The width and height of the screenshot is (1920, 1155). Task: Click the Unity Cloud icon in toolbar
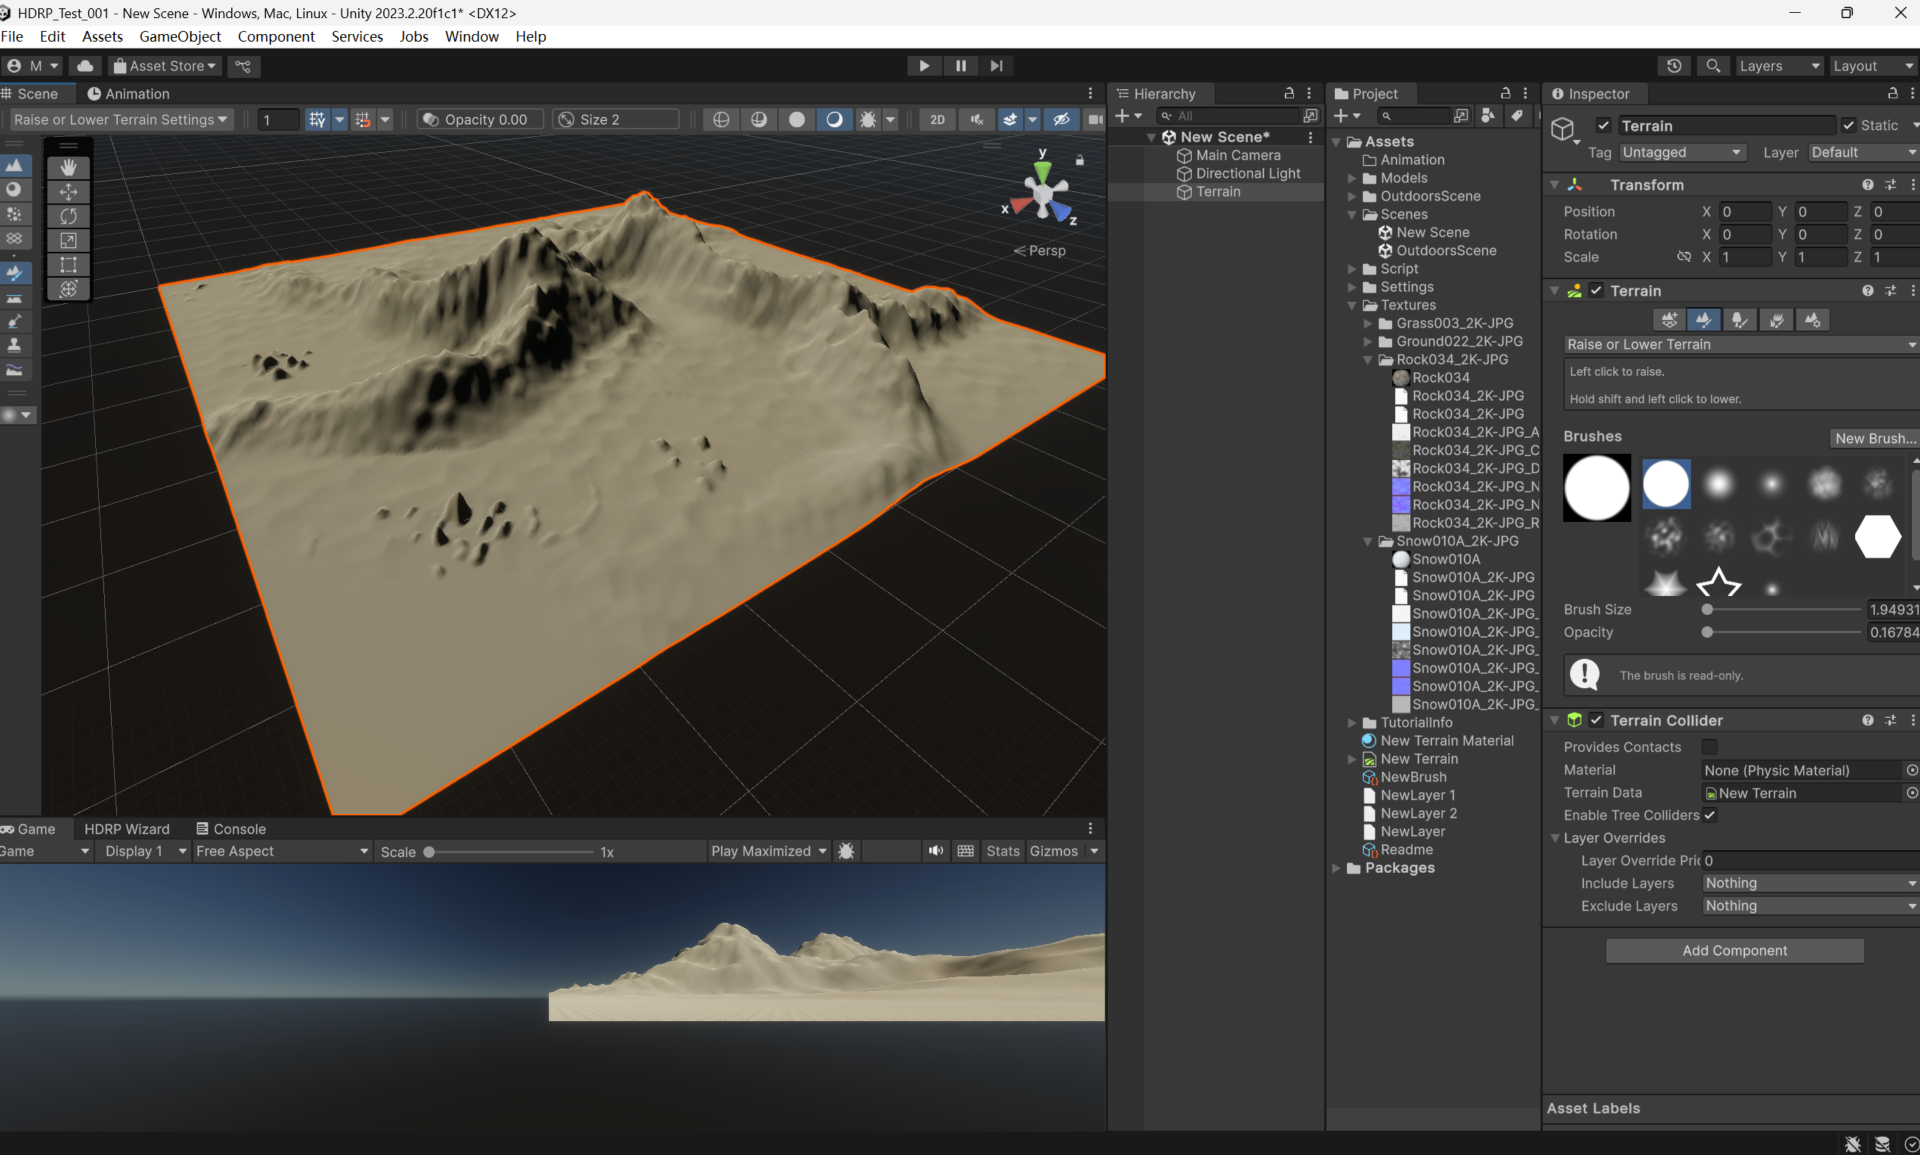click(86, 66)
